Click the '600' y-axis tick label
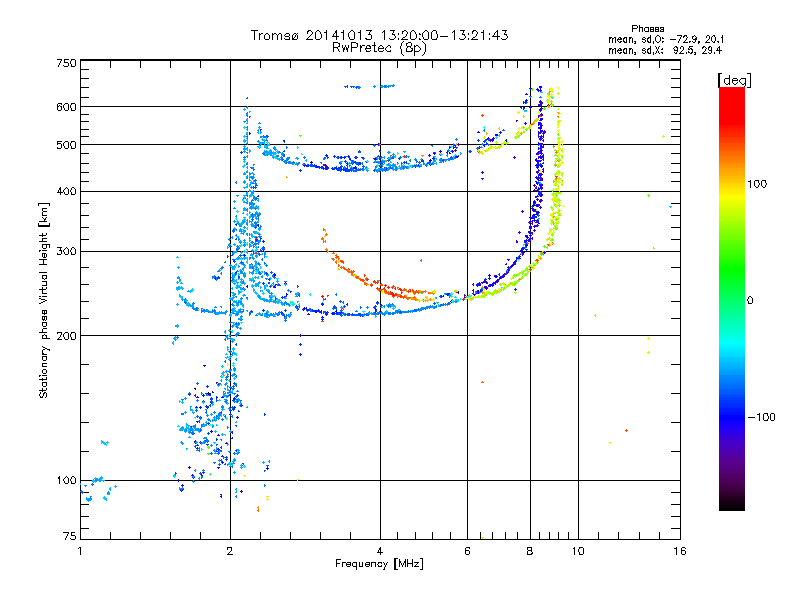This screenshot has height=600, width=800. pos(67,107)
